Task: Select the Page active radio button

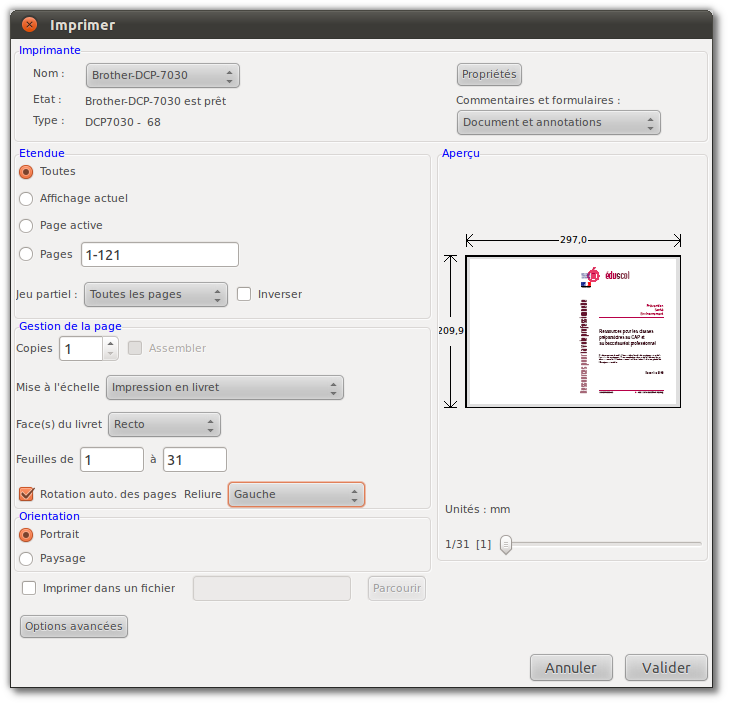Action: [27, 226]
